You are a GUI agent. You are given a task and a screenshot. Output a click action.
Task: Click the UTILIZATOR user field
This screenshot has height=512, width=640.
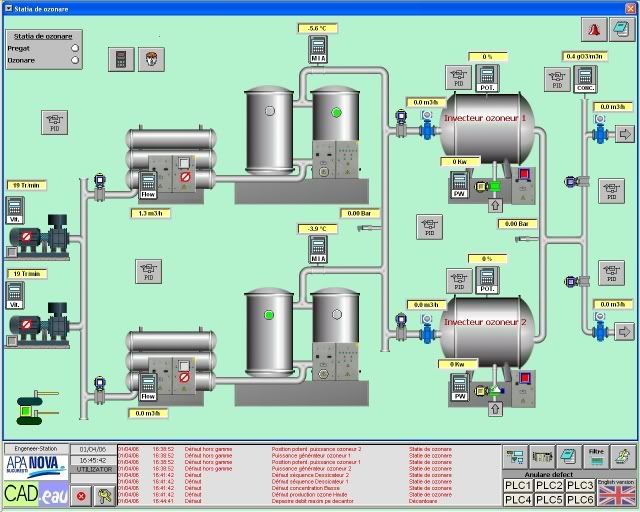(x=93, y=470)
